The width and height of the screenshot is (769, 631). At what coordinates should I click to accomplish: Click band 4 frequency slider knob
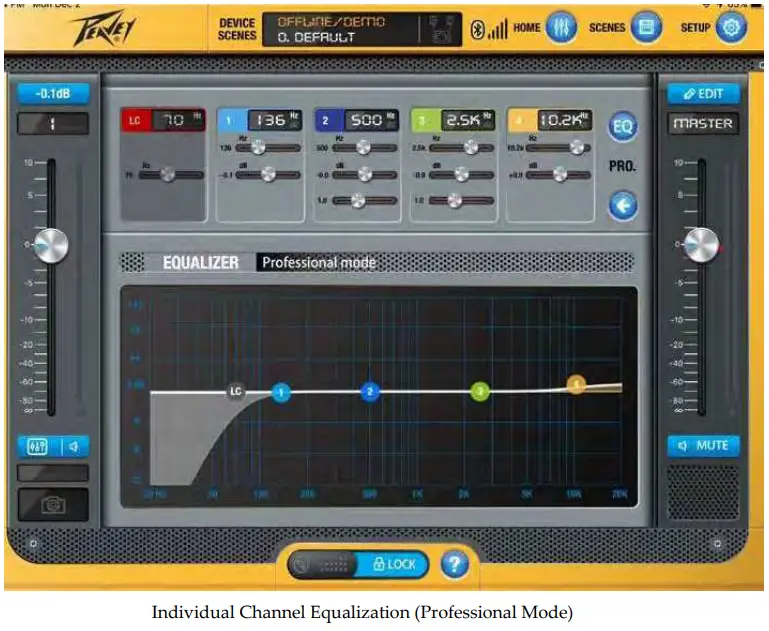click(577, 147)
